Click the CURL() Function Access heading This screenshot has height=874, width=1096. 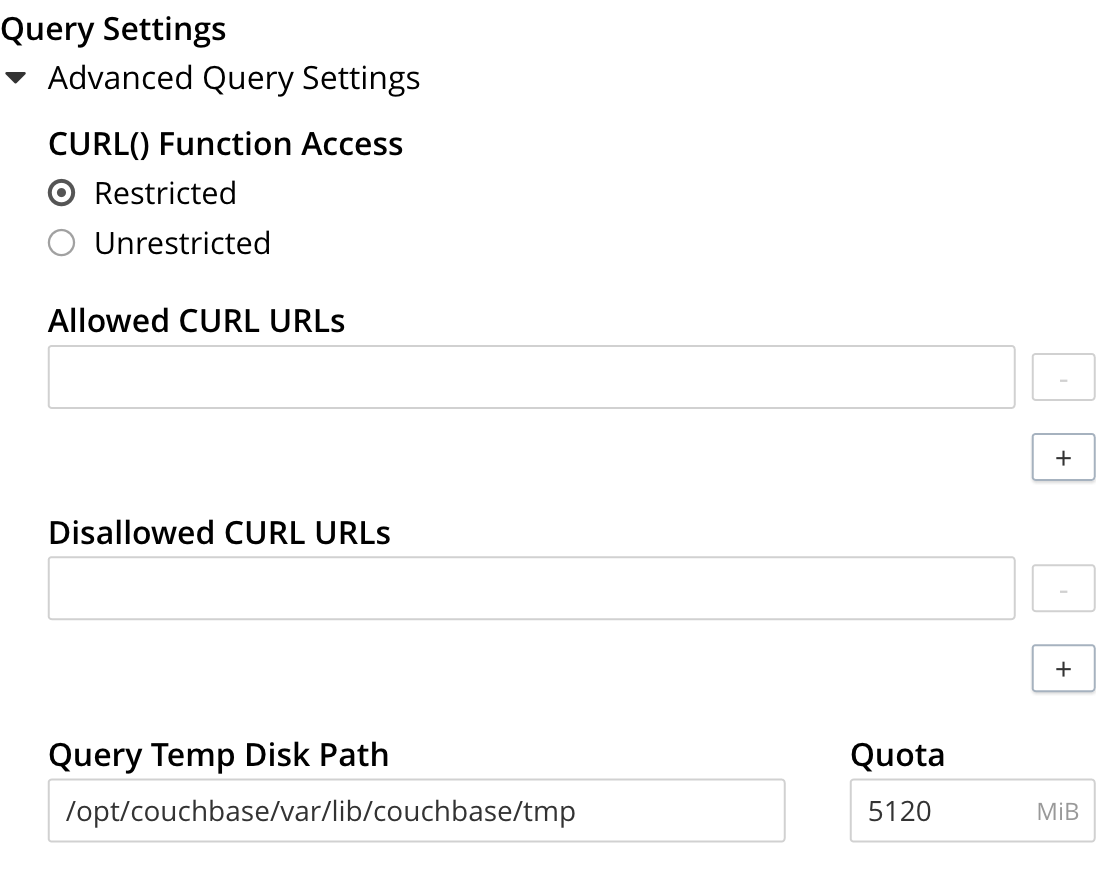tap(225, 144)
